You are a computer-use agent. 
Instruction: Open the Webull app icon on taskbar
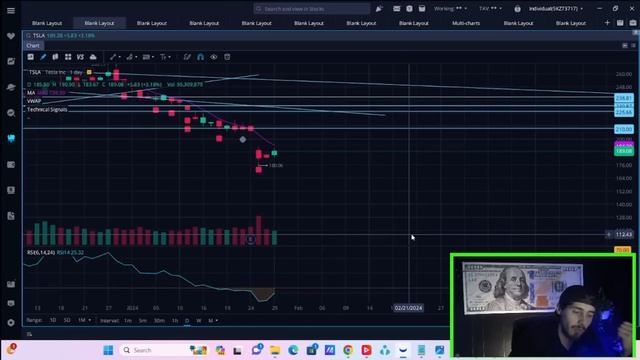(403, 350)
